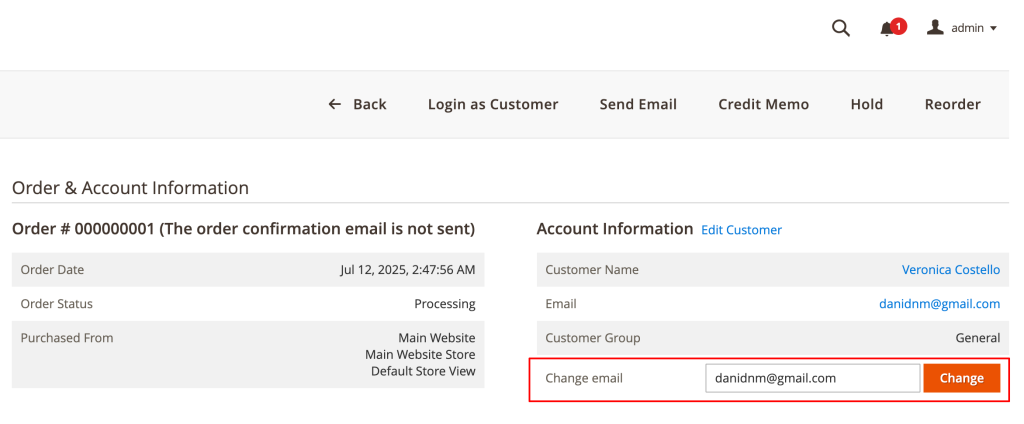1024x424 pixels.
Task: Click Send Email in the action bar
Action: 638,104
